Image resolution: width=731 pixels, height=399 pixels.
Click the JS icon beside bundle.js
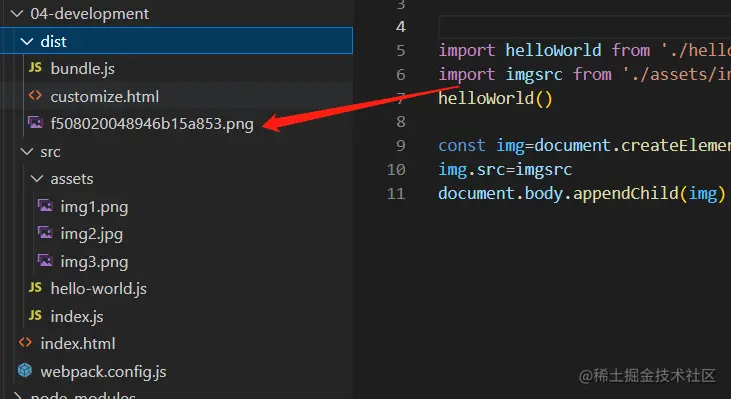[x=35, y=68]
